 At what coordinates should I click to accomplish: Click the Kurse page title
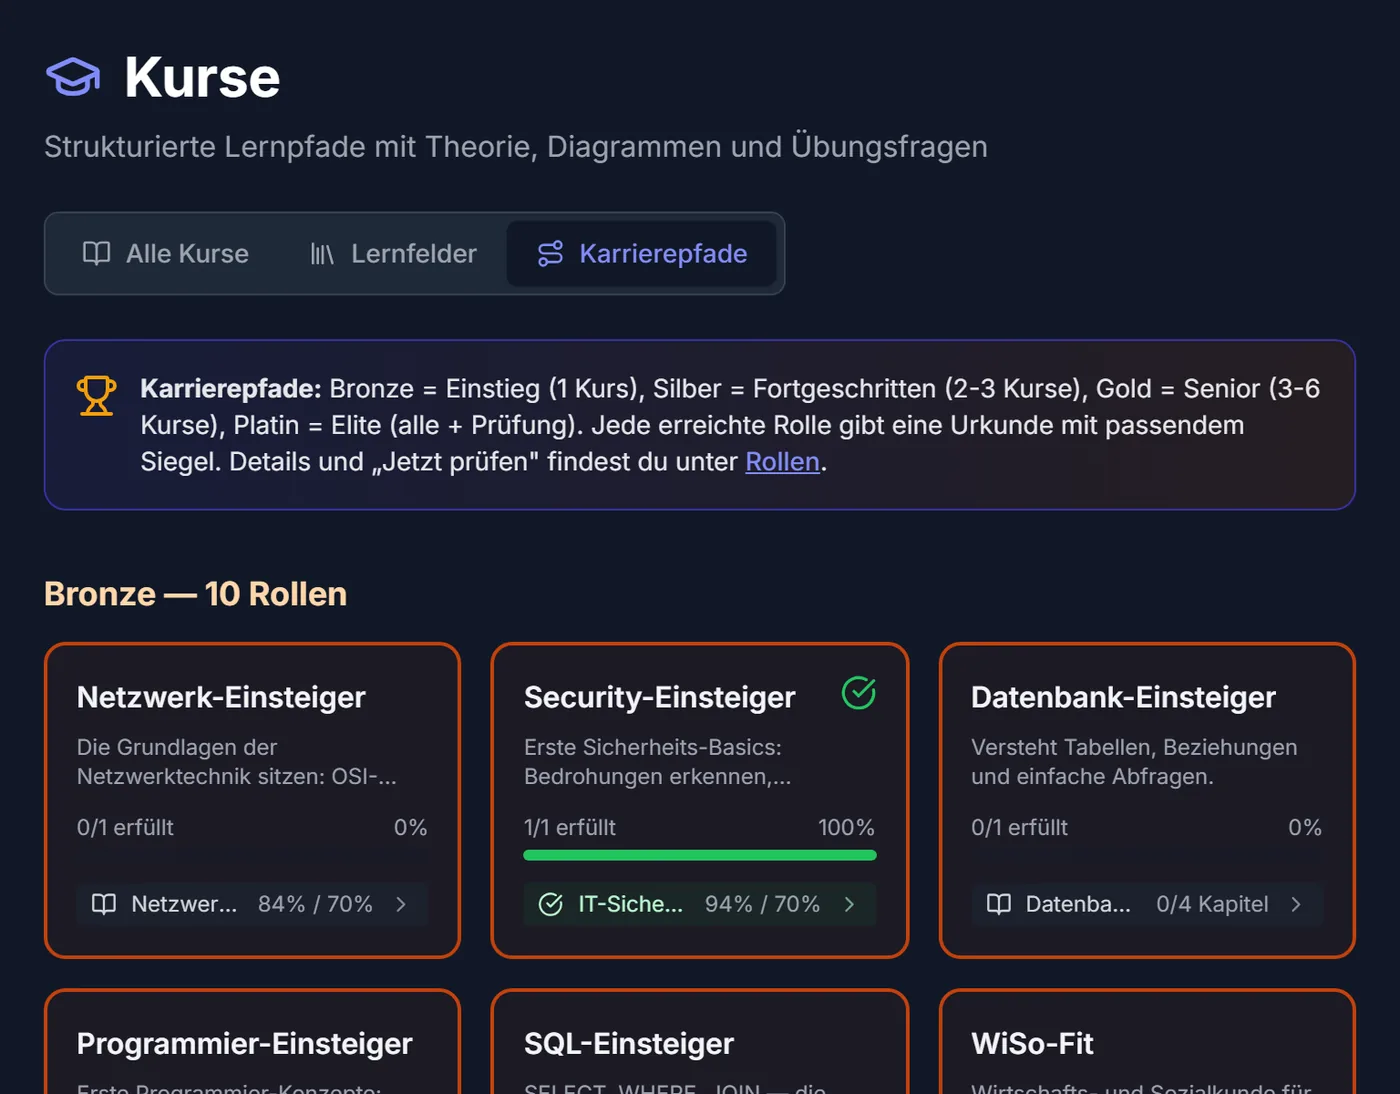coord(202,77)
